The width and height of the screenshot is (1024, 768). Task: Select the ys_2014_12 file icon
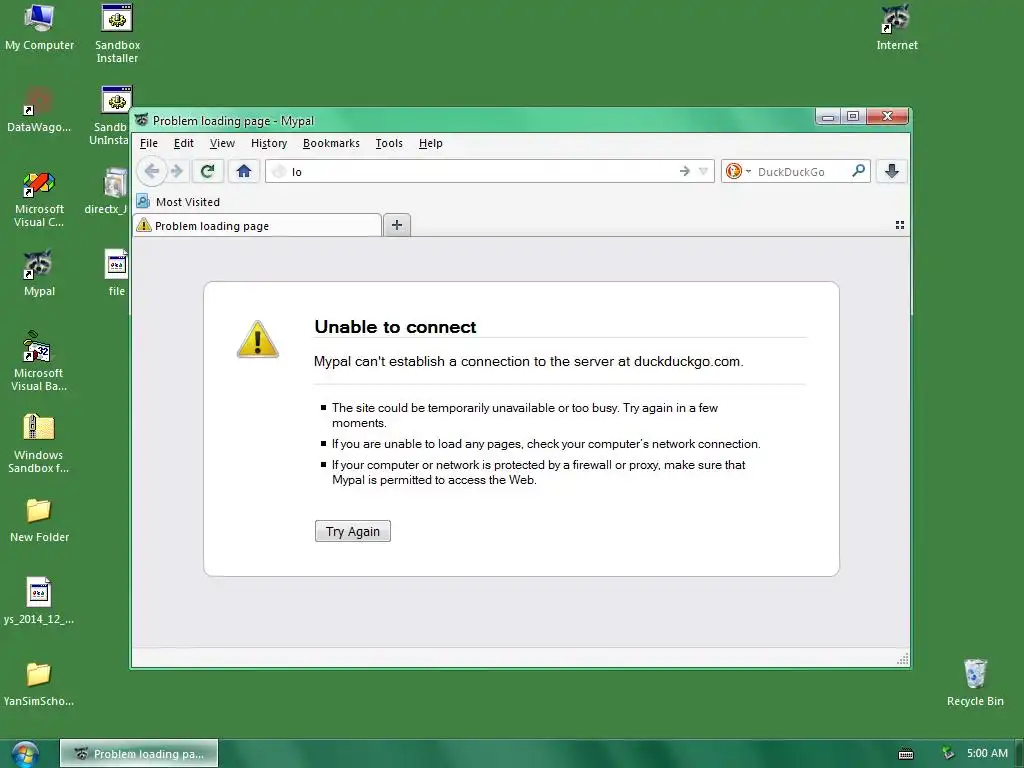[39, 601]
